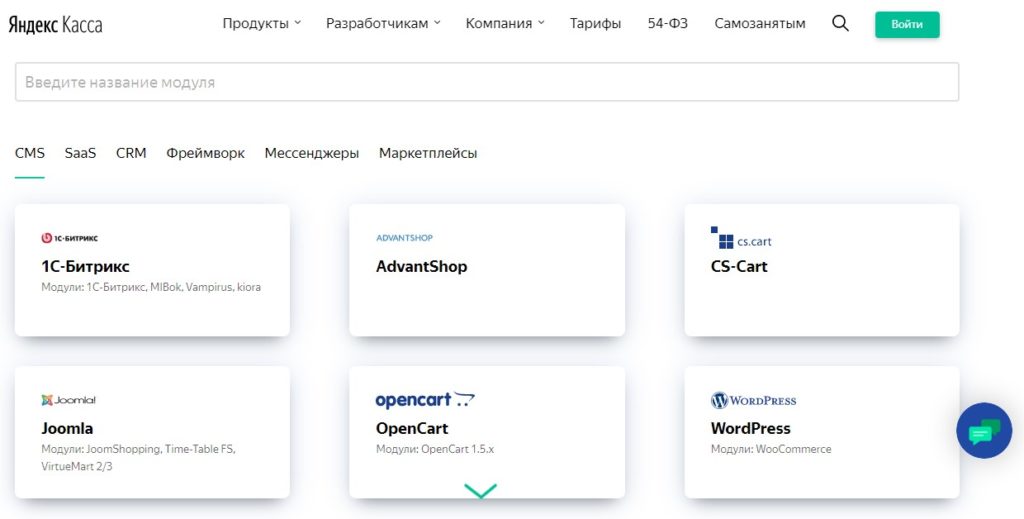Expand the Разработчикам dropdown menu
This screenshot has width=1024, height=519.
click(383, 24)
